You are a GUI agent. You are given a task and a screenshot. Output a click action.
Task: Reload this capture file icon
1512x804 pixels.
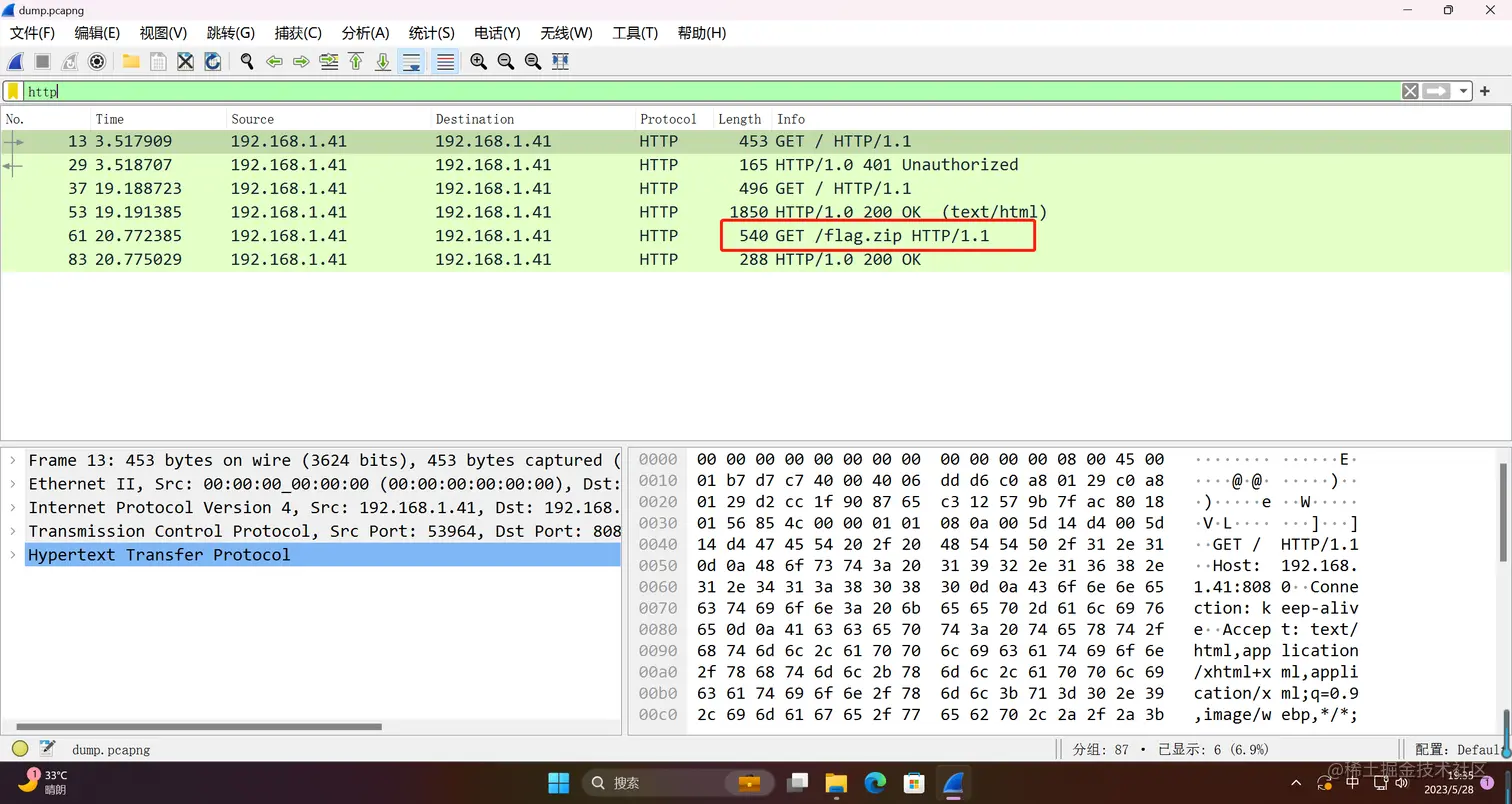point(212,62)
